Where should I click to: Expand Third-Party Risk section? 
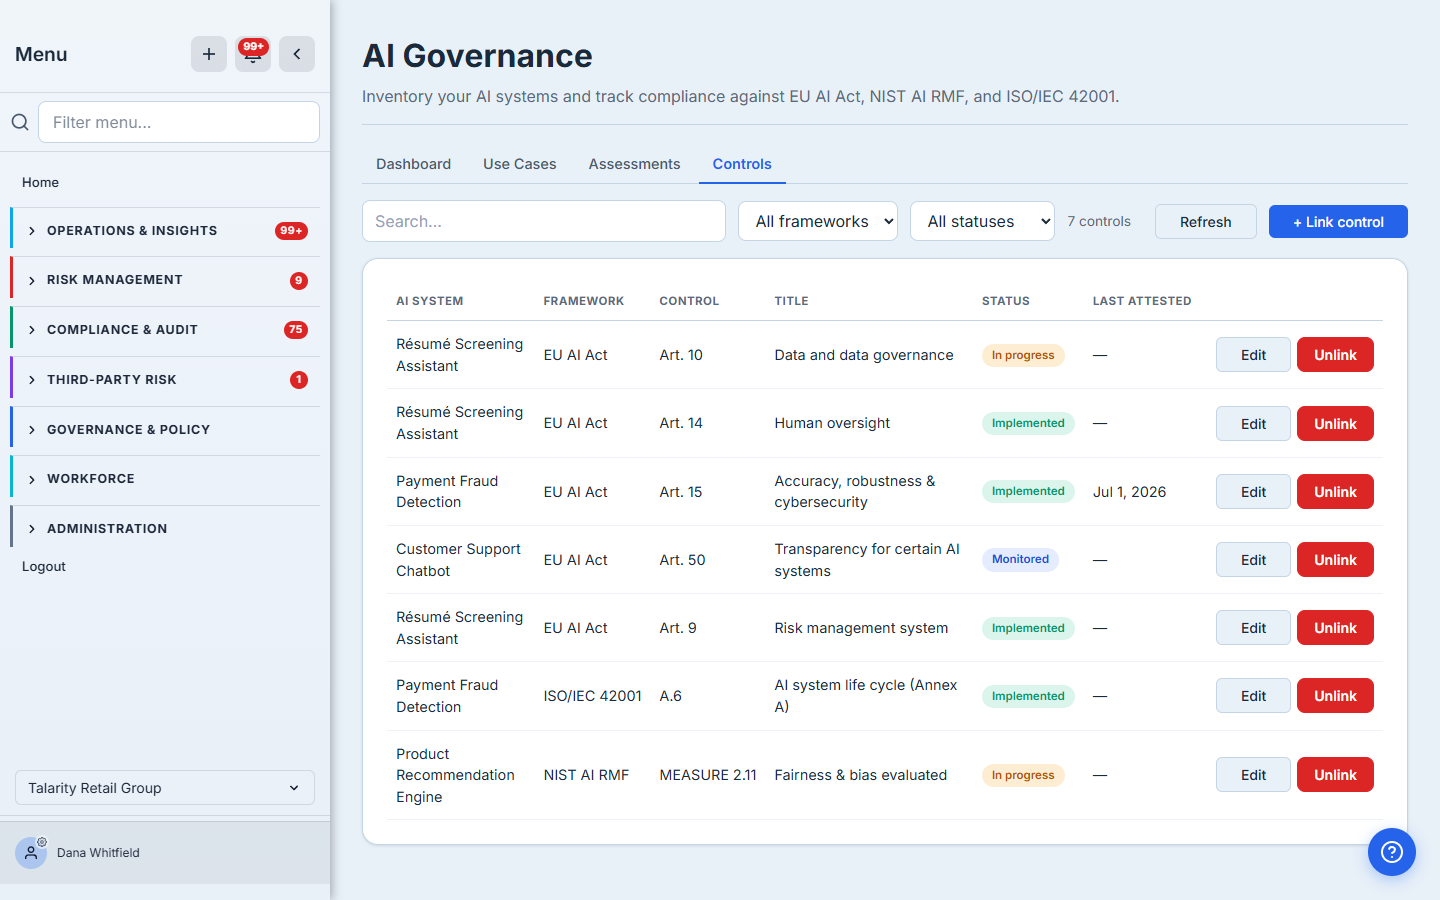point(165,380)
